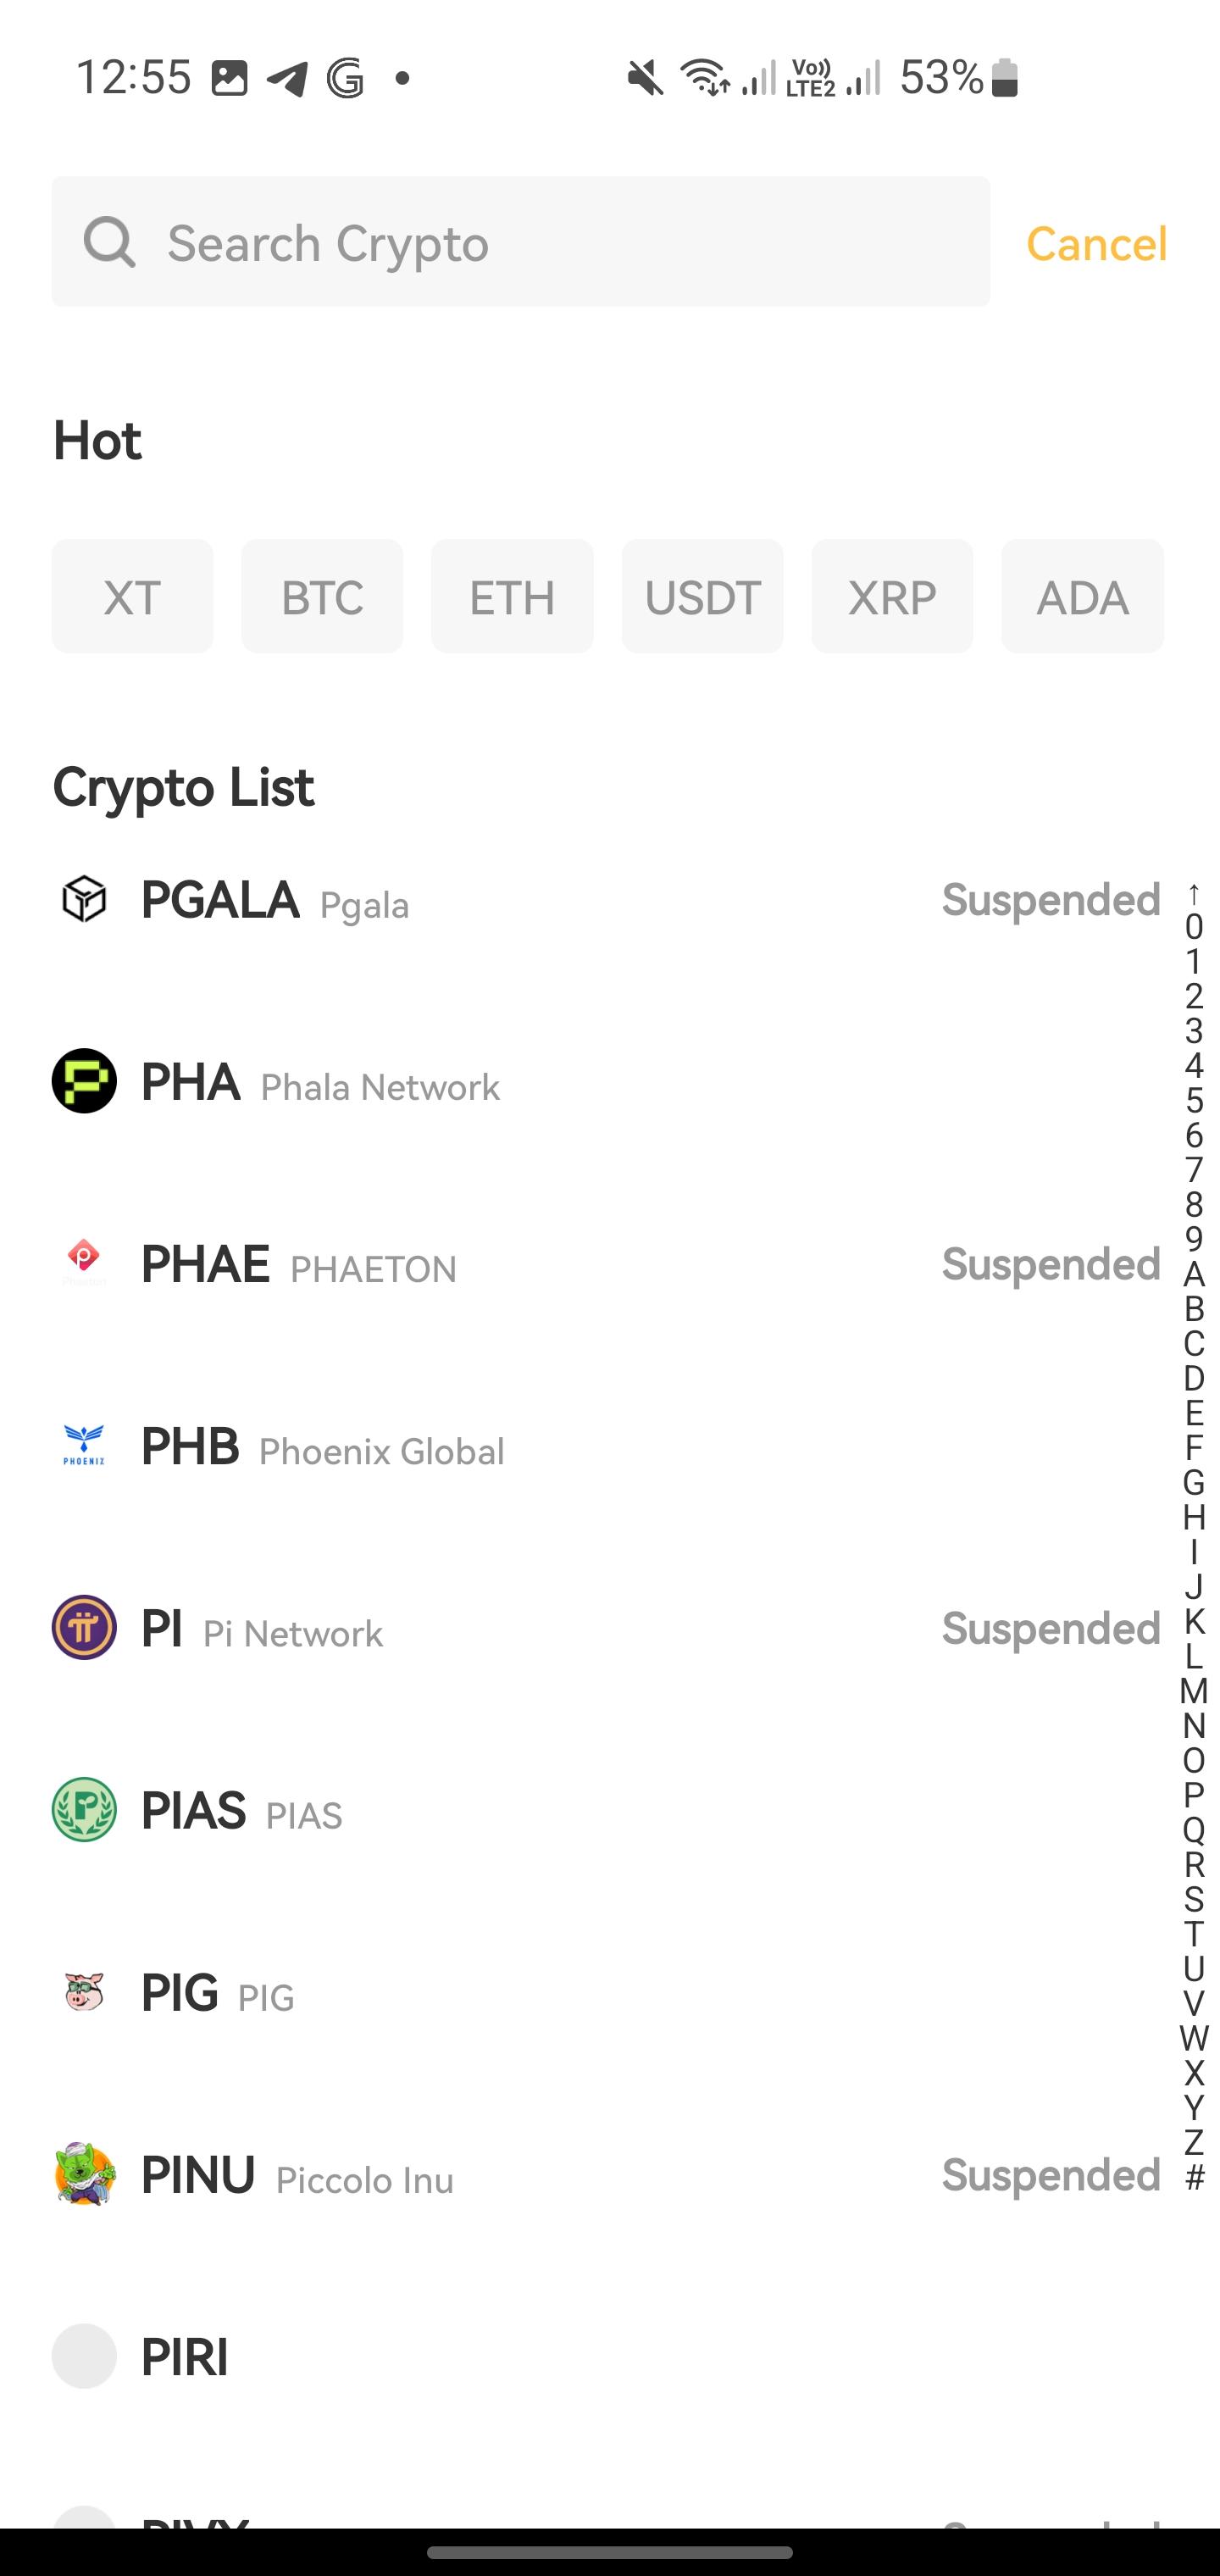The height and width of the screenshot is (2576, 1220).
Task: Jump to letter X in index
Action: 1193,2072
